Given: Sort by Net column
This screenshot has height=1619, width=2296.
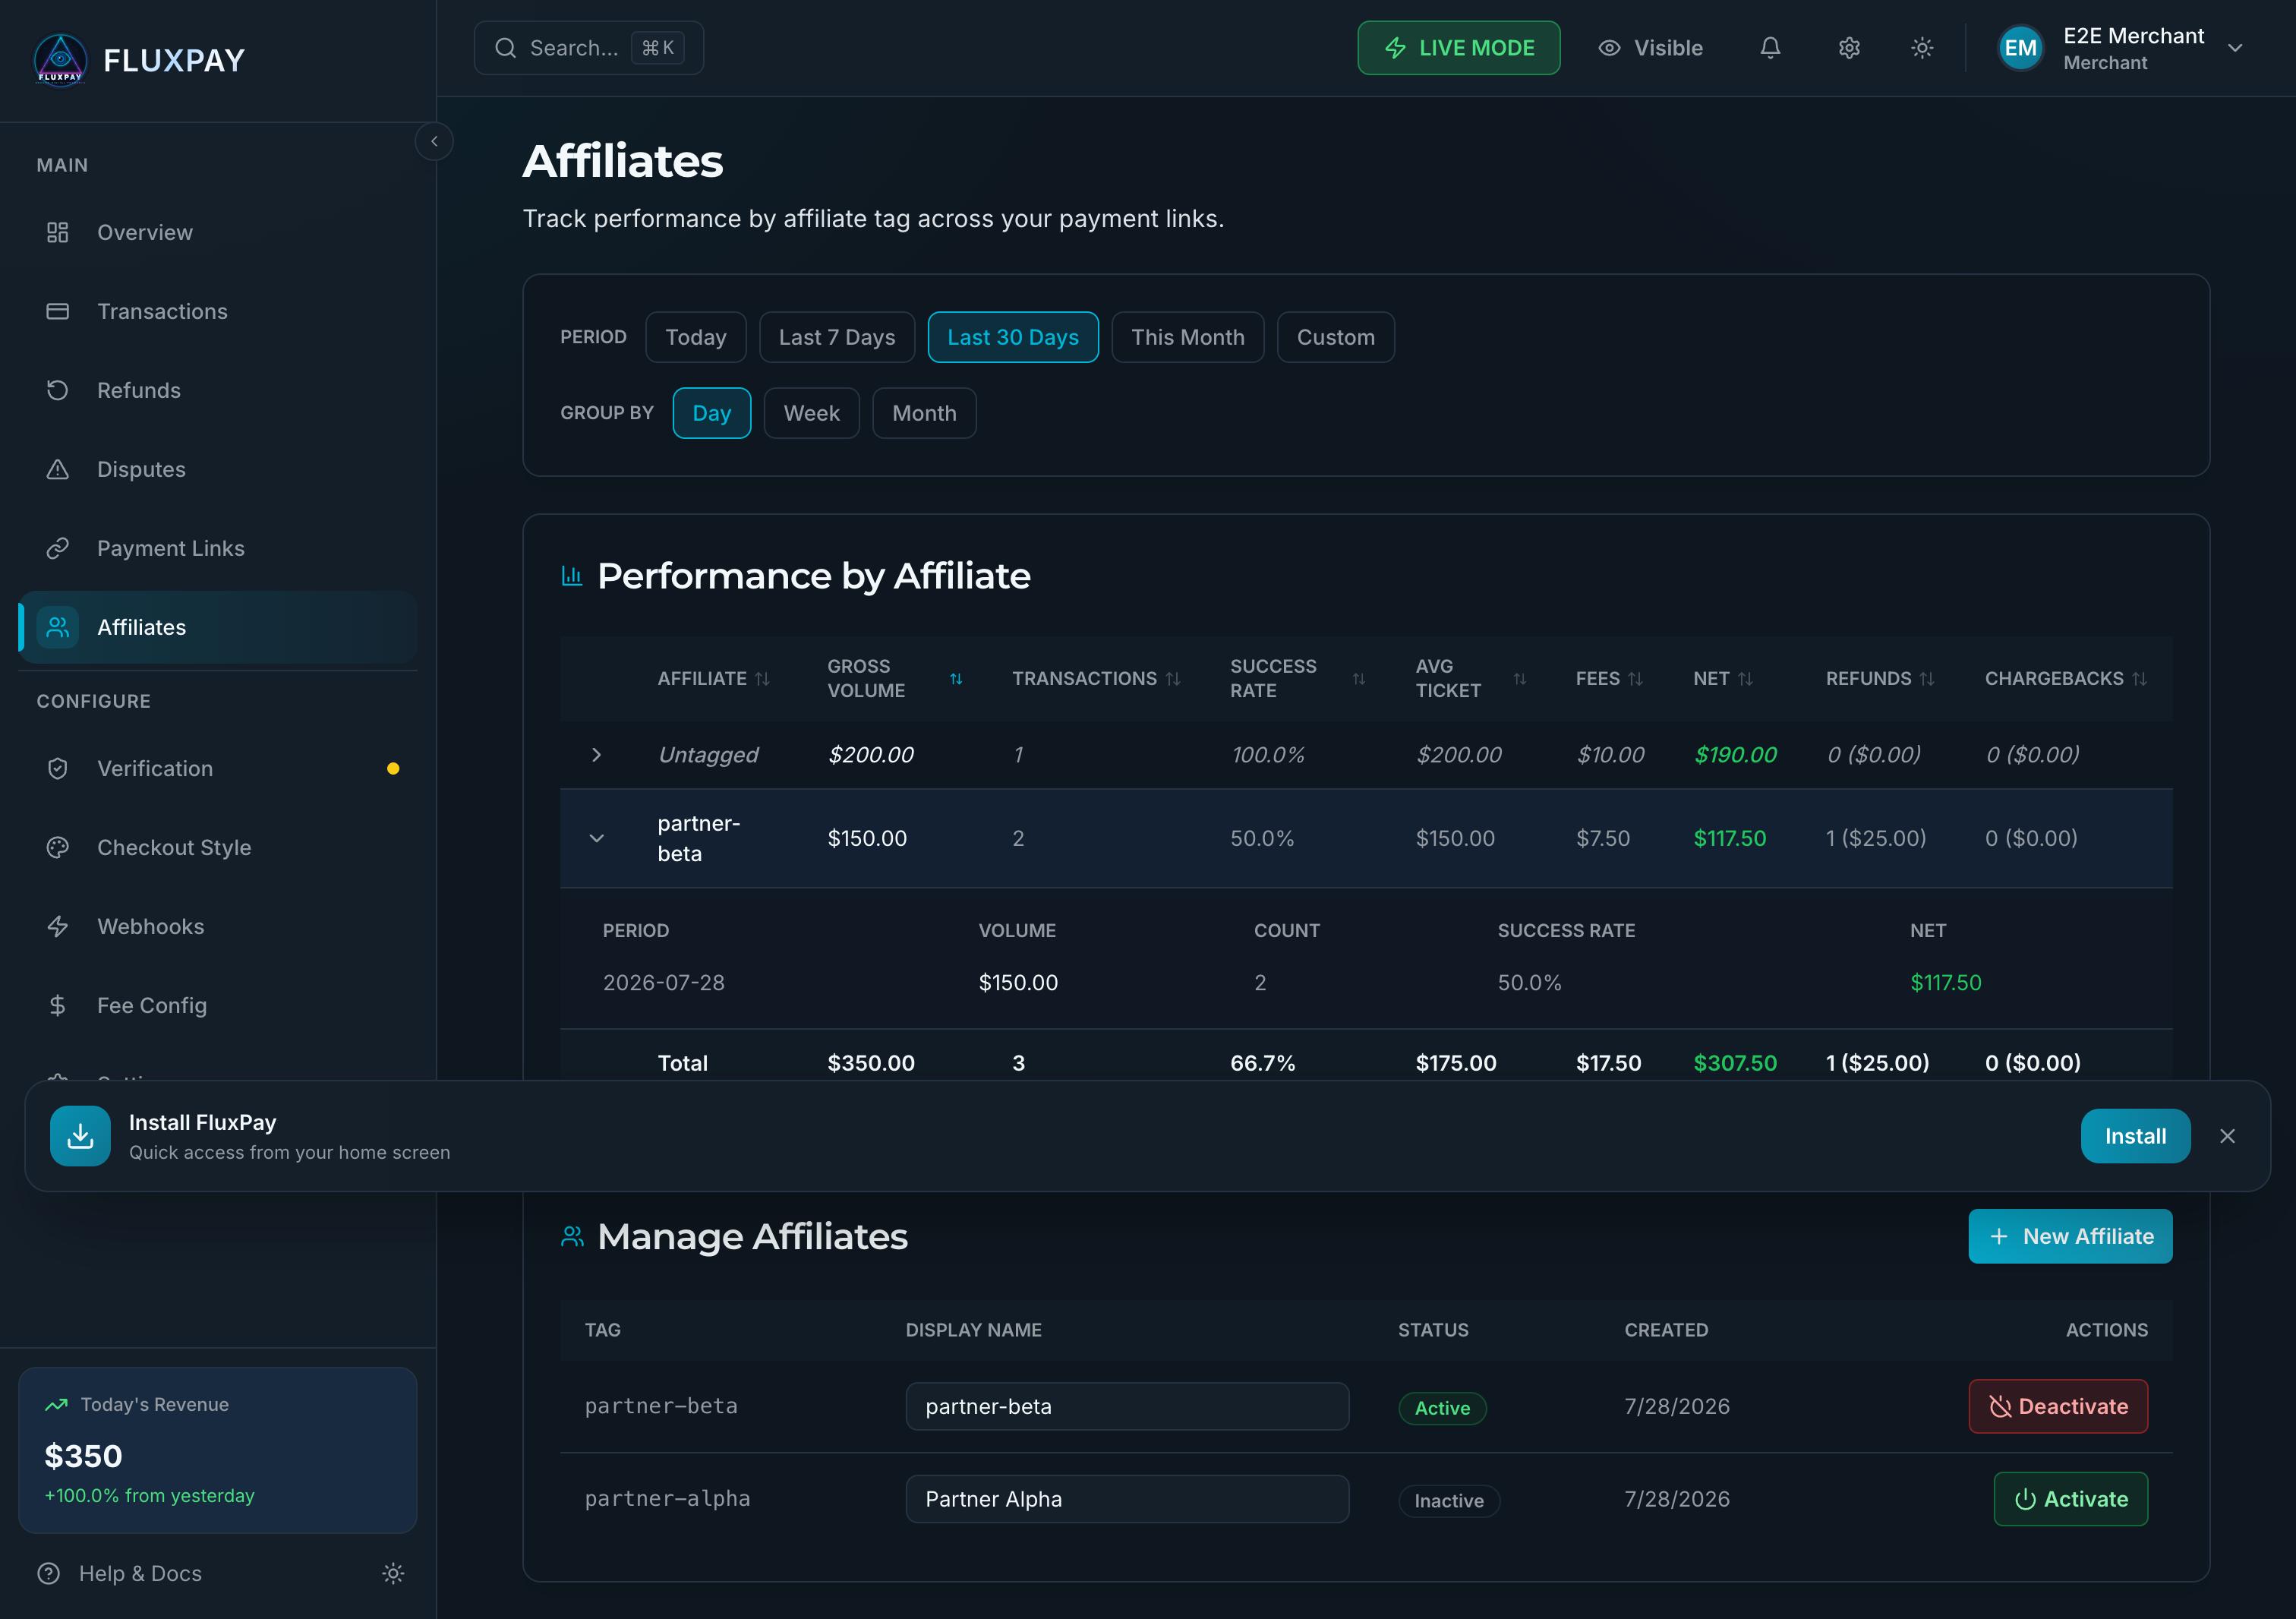Looking at the screenshot, I should 1723,678.
